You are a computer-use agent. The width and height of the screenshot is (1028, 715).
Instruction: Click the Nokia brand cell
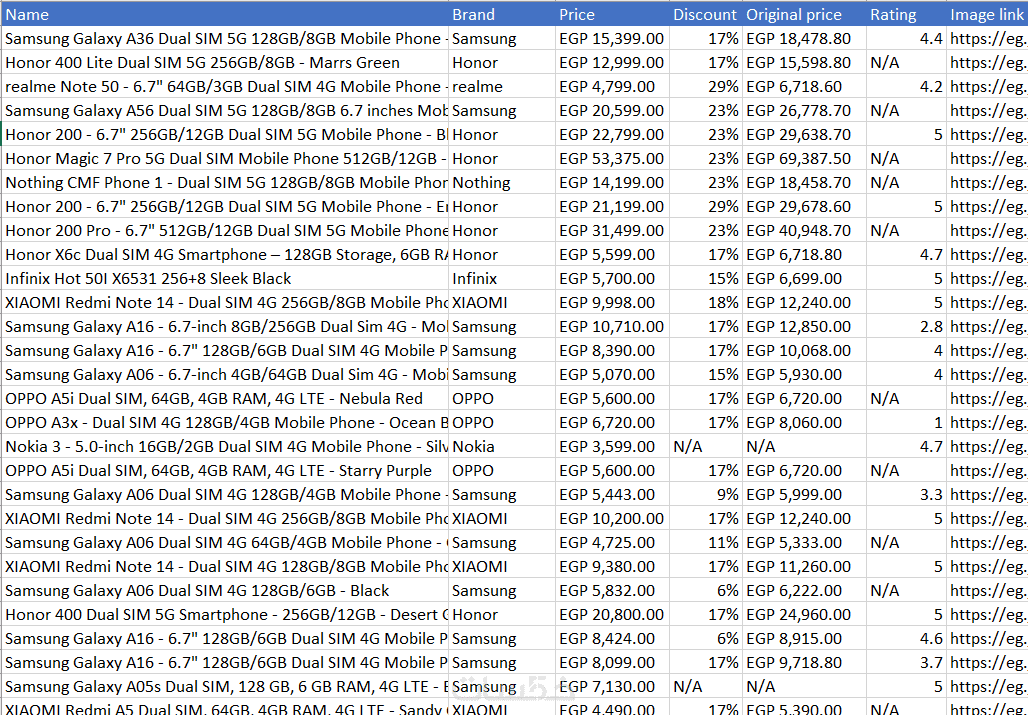(502, 447)
